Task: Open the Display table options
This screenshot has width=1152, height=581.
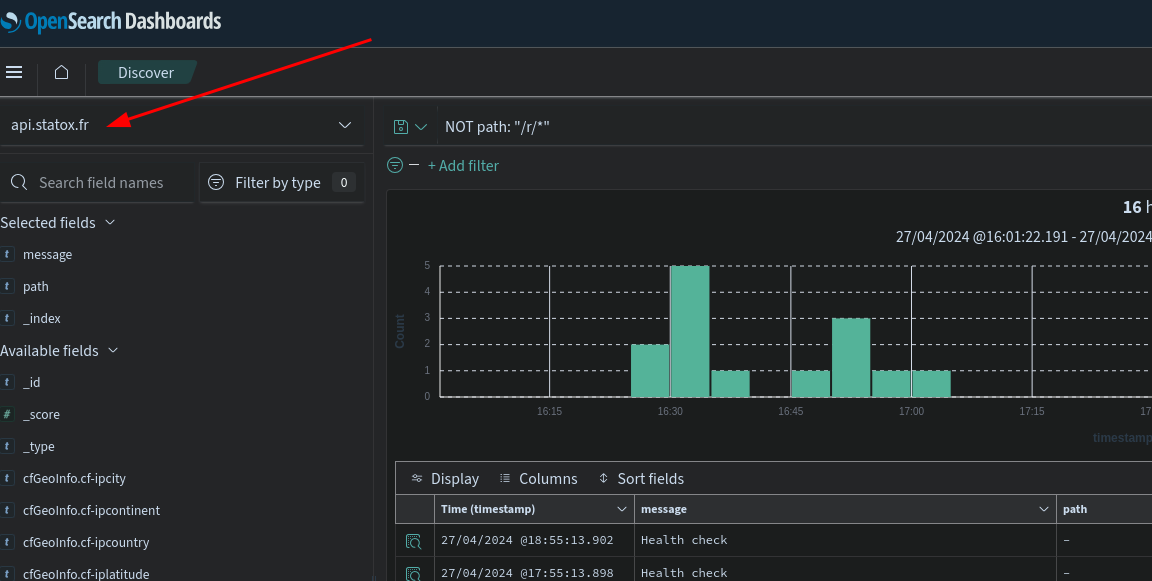Action: point(445,478)
